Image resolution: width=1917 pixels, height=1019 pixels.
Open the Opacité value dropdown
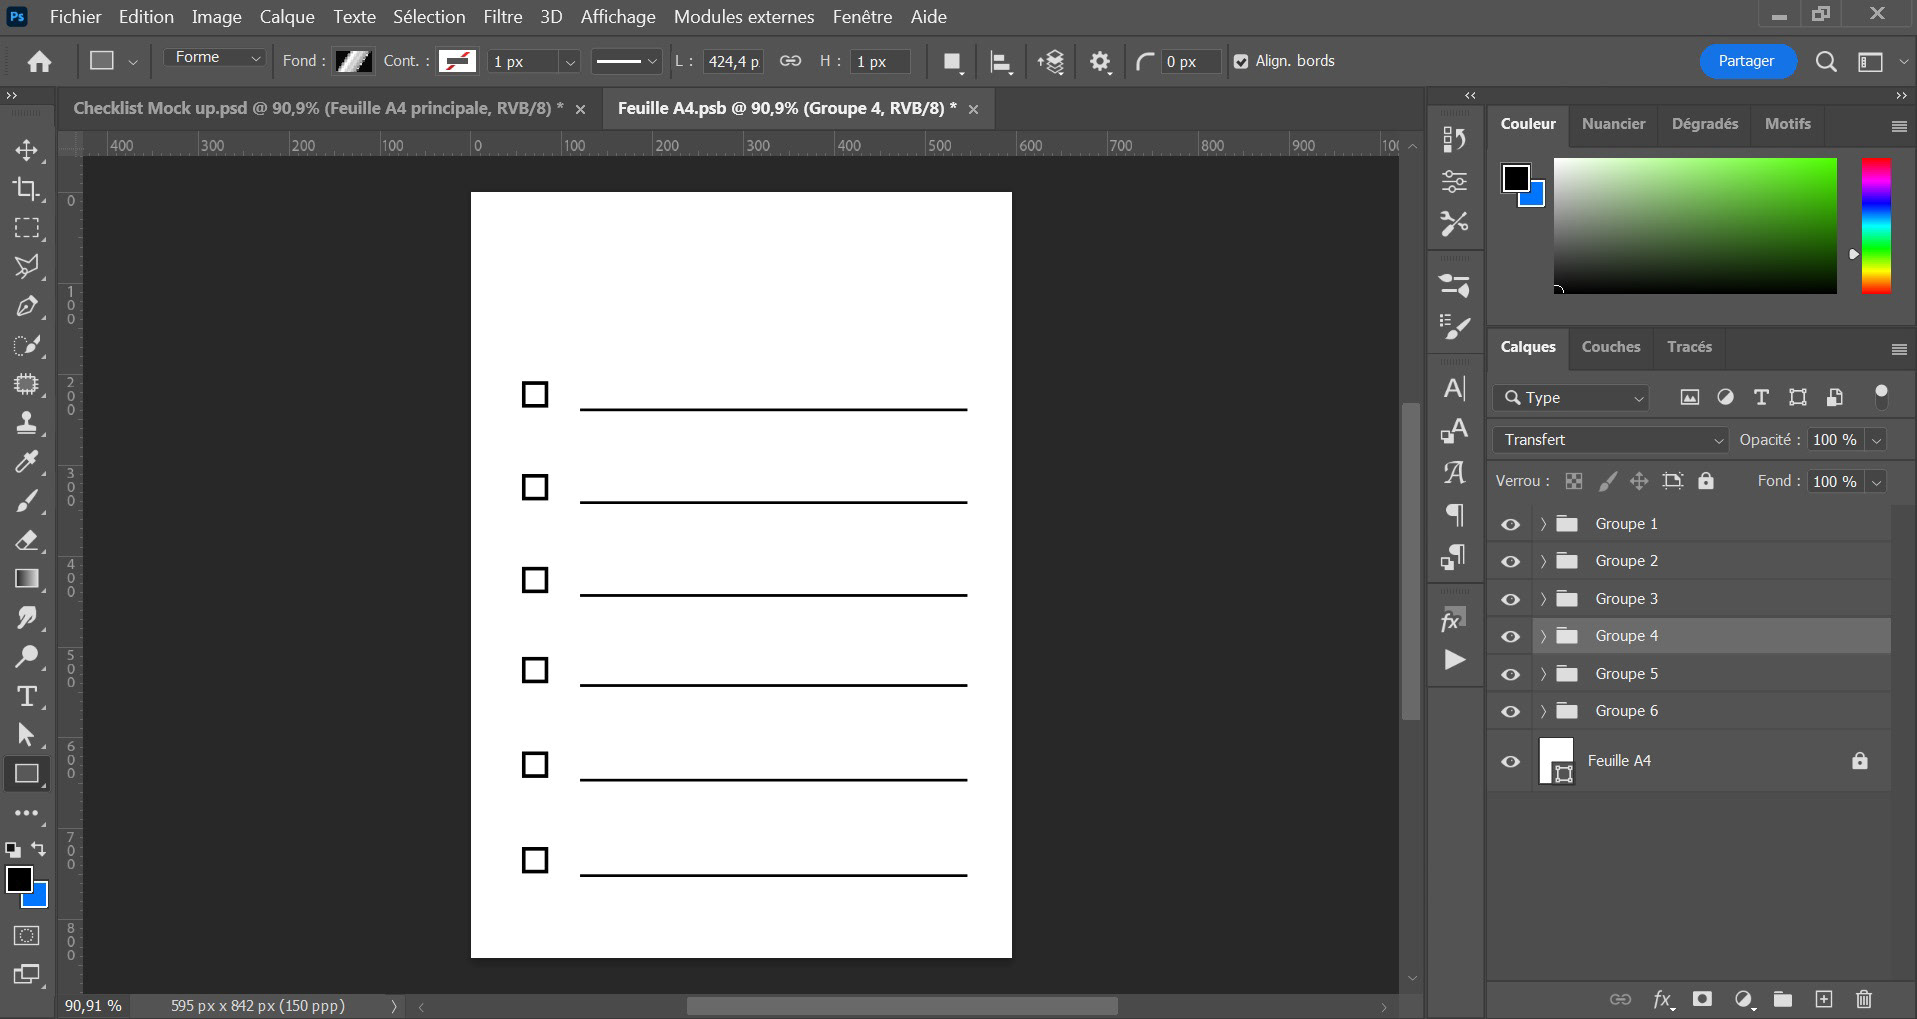tap(1877, 440)
